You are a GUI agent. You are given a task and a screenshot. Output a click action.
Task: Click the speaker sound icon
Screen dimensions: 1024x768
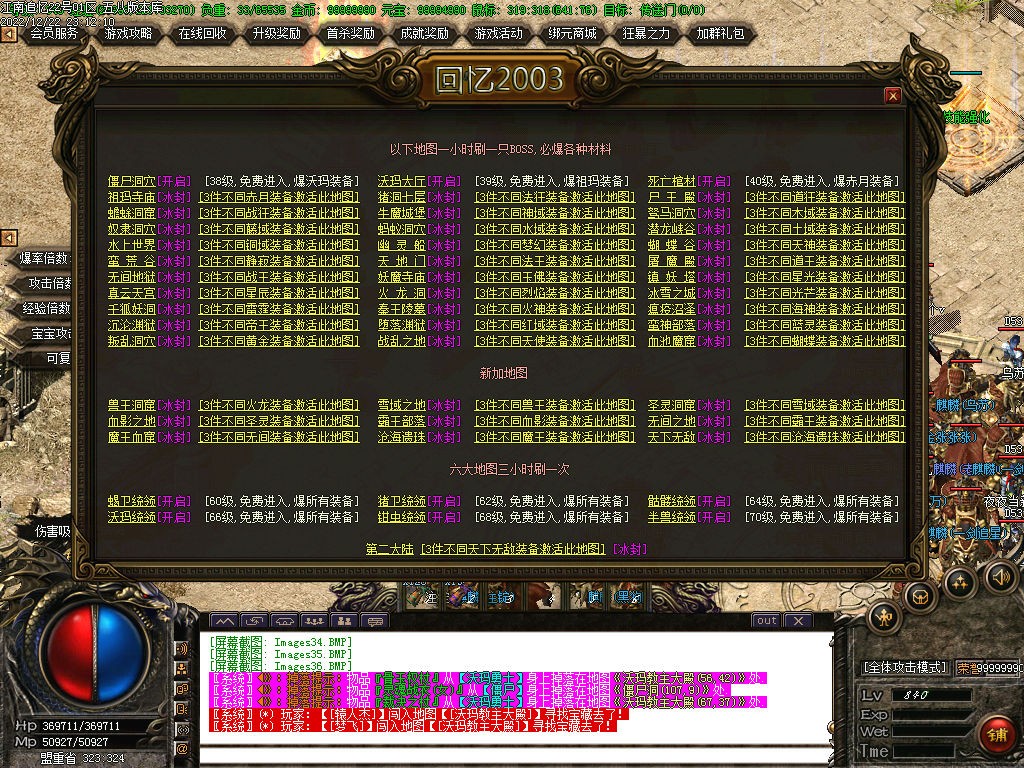(1001, 576)
